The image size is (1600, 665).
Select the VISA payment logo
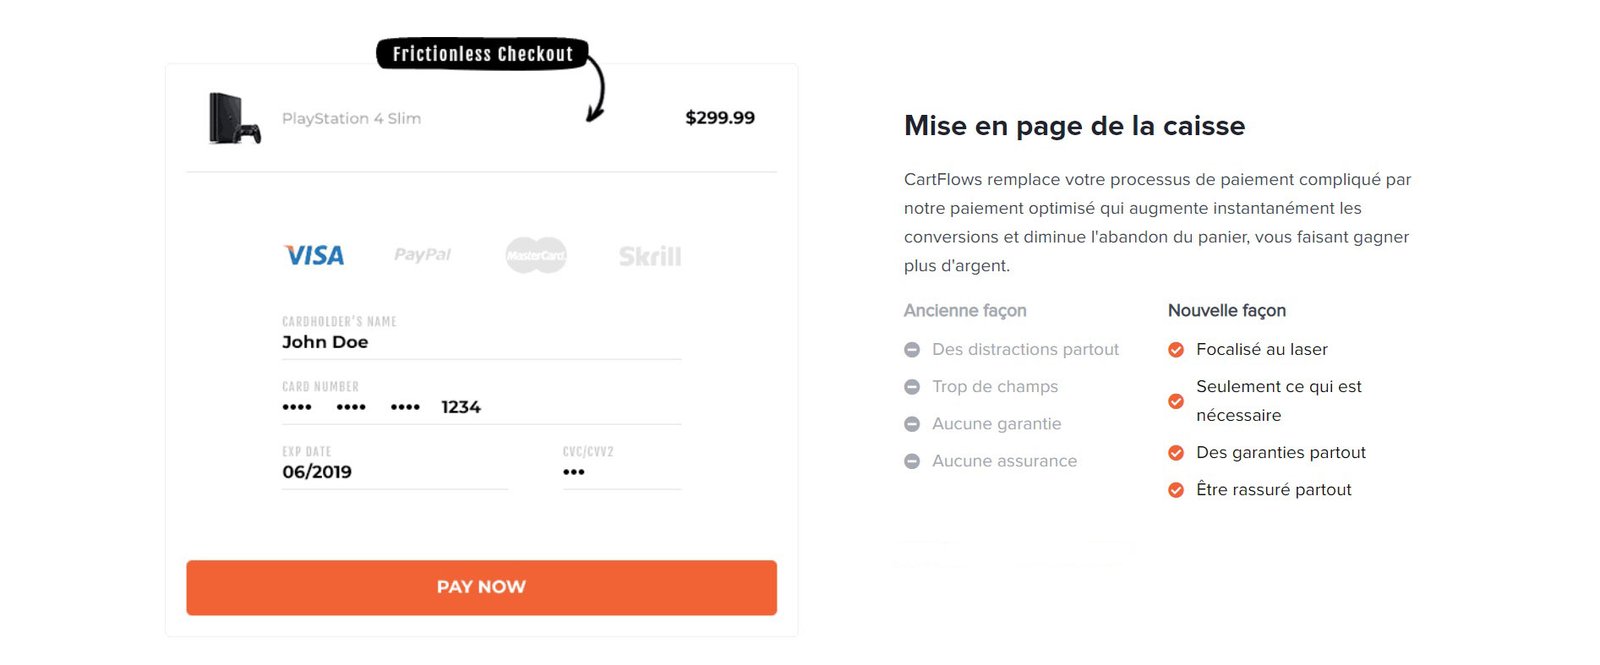point(314,256)
